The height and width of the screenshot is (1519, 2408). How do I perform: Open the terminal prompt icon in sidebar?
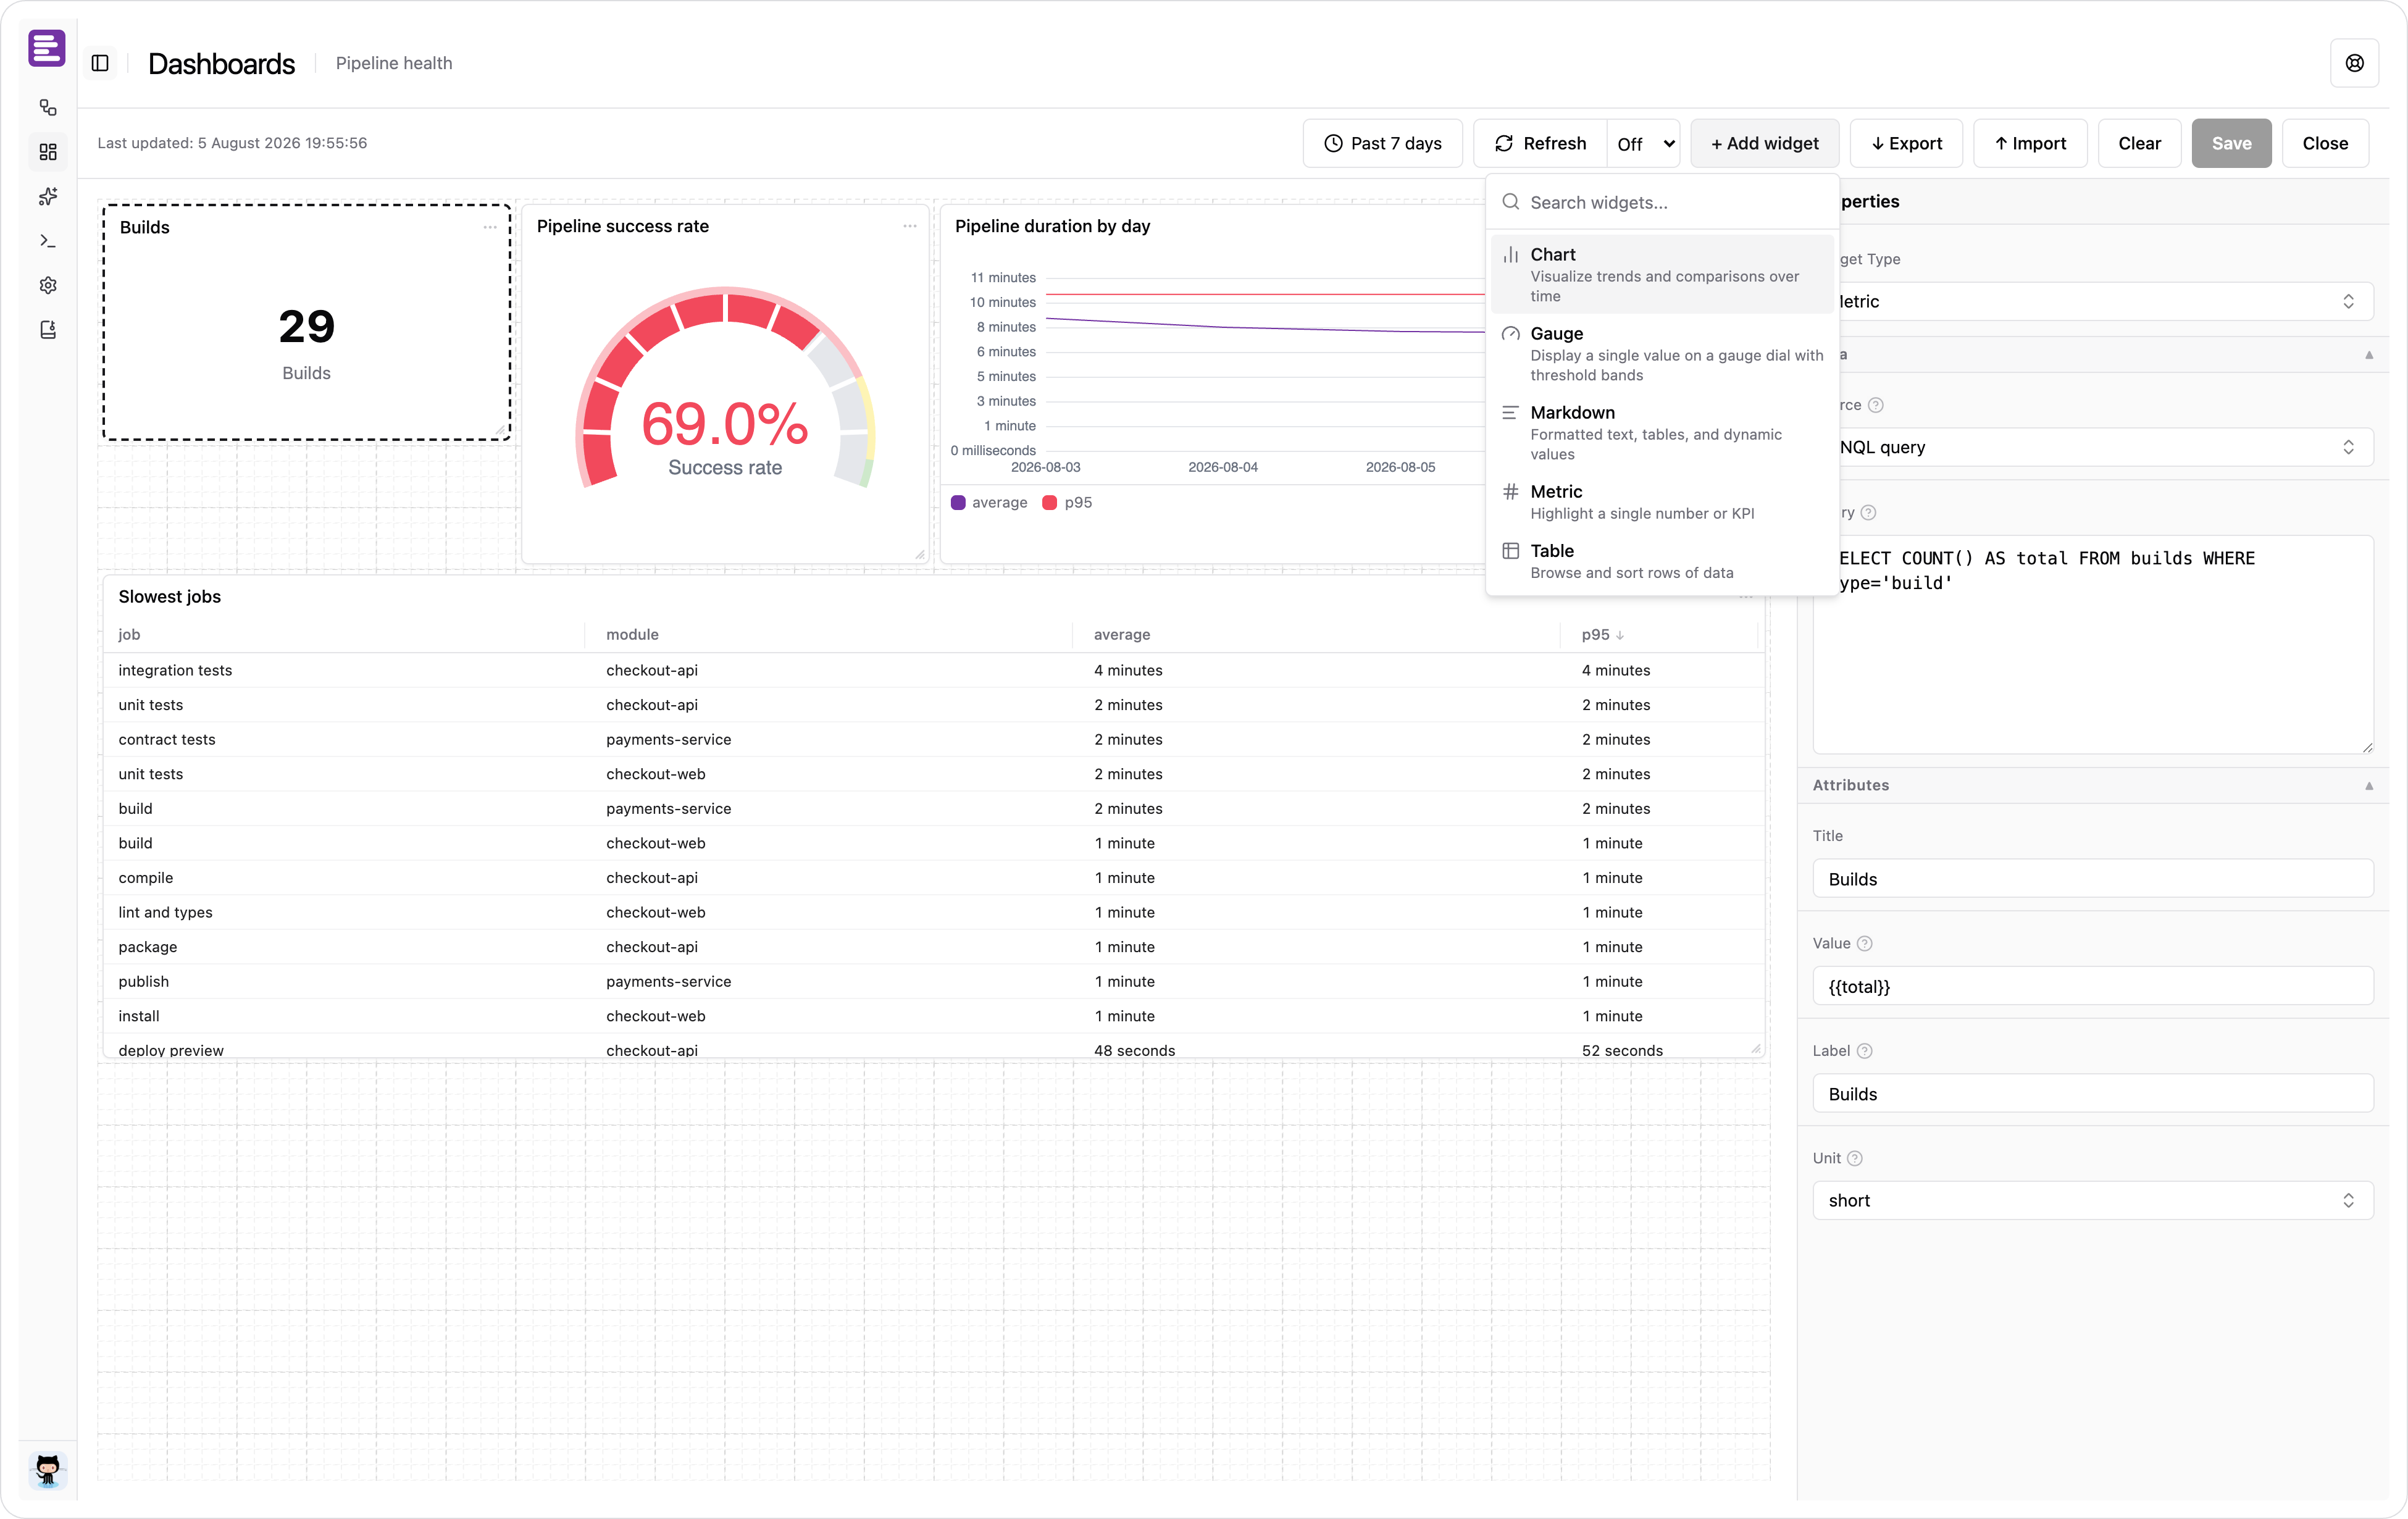(47, 241)
